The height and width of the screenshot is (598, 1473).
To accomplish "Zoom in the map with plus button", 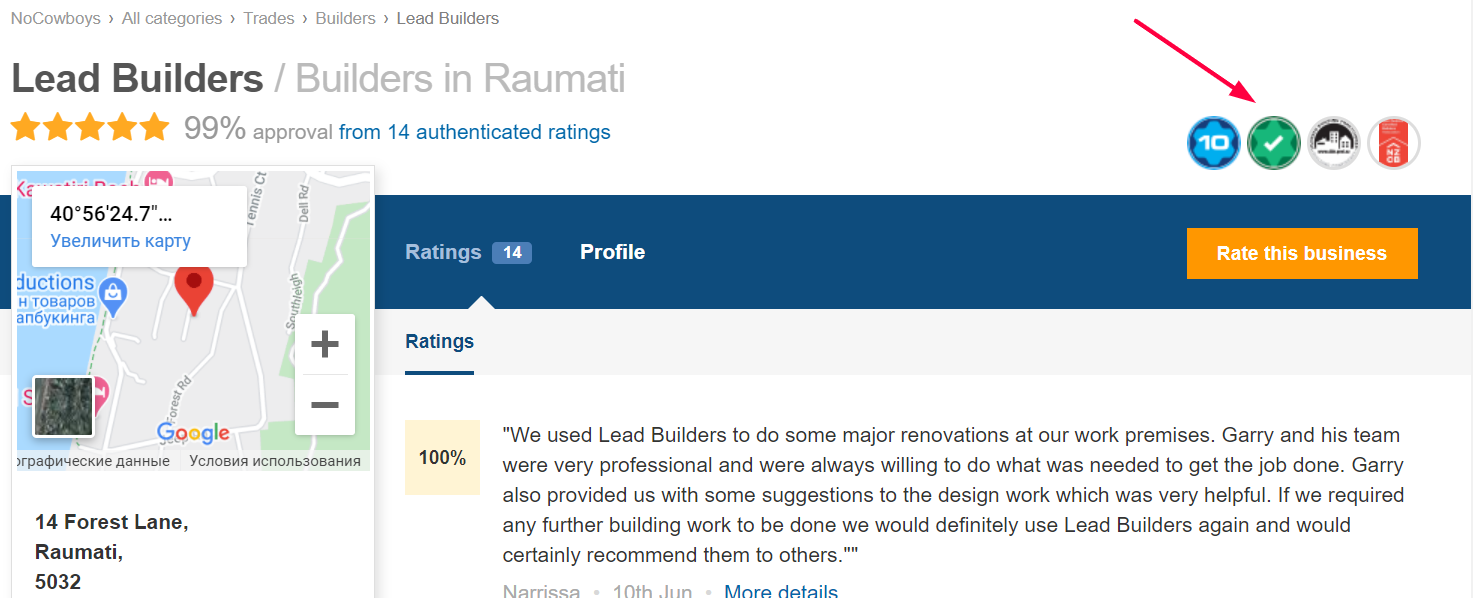I will click(x=325, y=345).
